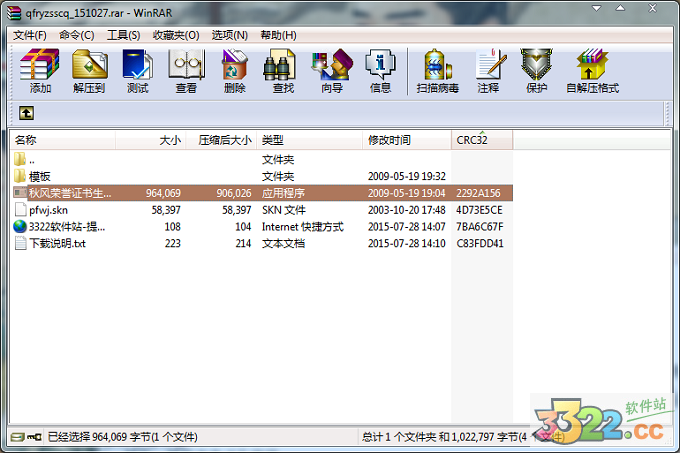Go up one level with arrow button
Screen dimensions: 680x453
pyautogui.click(x=26, y=114)
